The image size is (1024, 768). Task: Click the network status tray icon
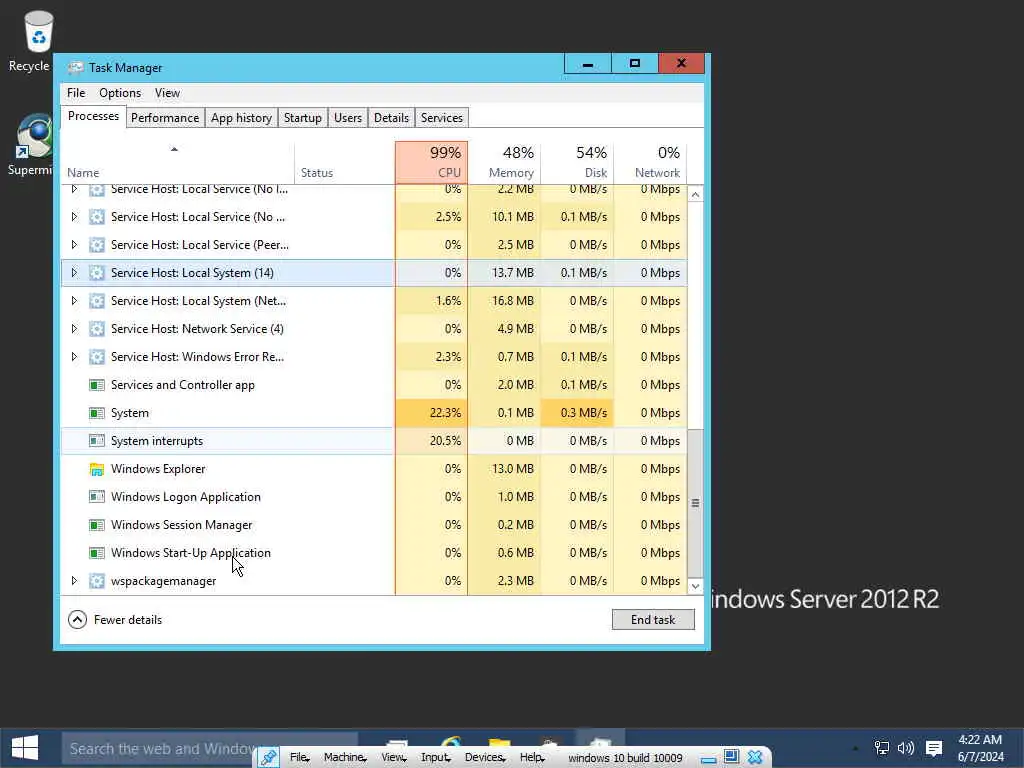pyautogui.click(x=882, y=748)
